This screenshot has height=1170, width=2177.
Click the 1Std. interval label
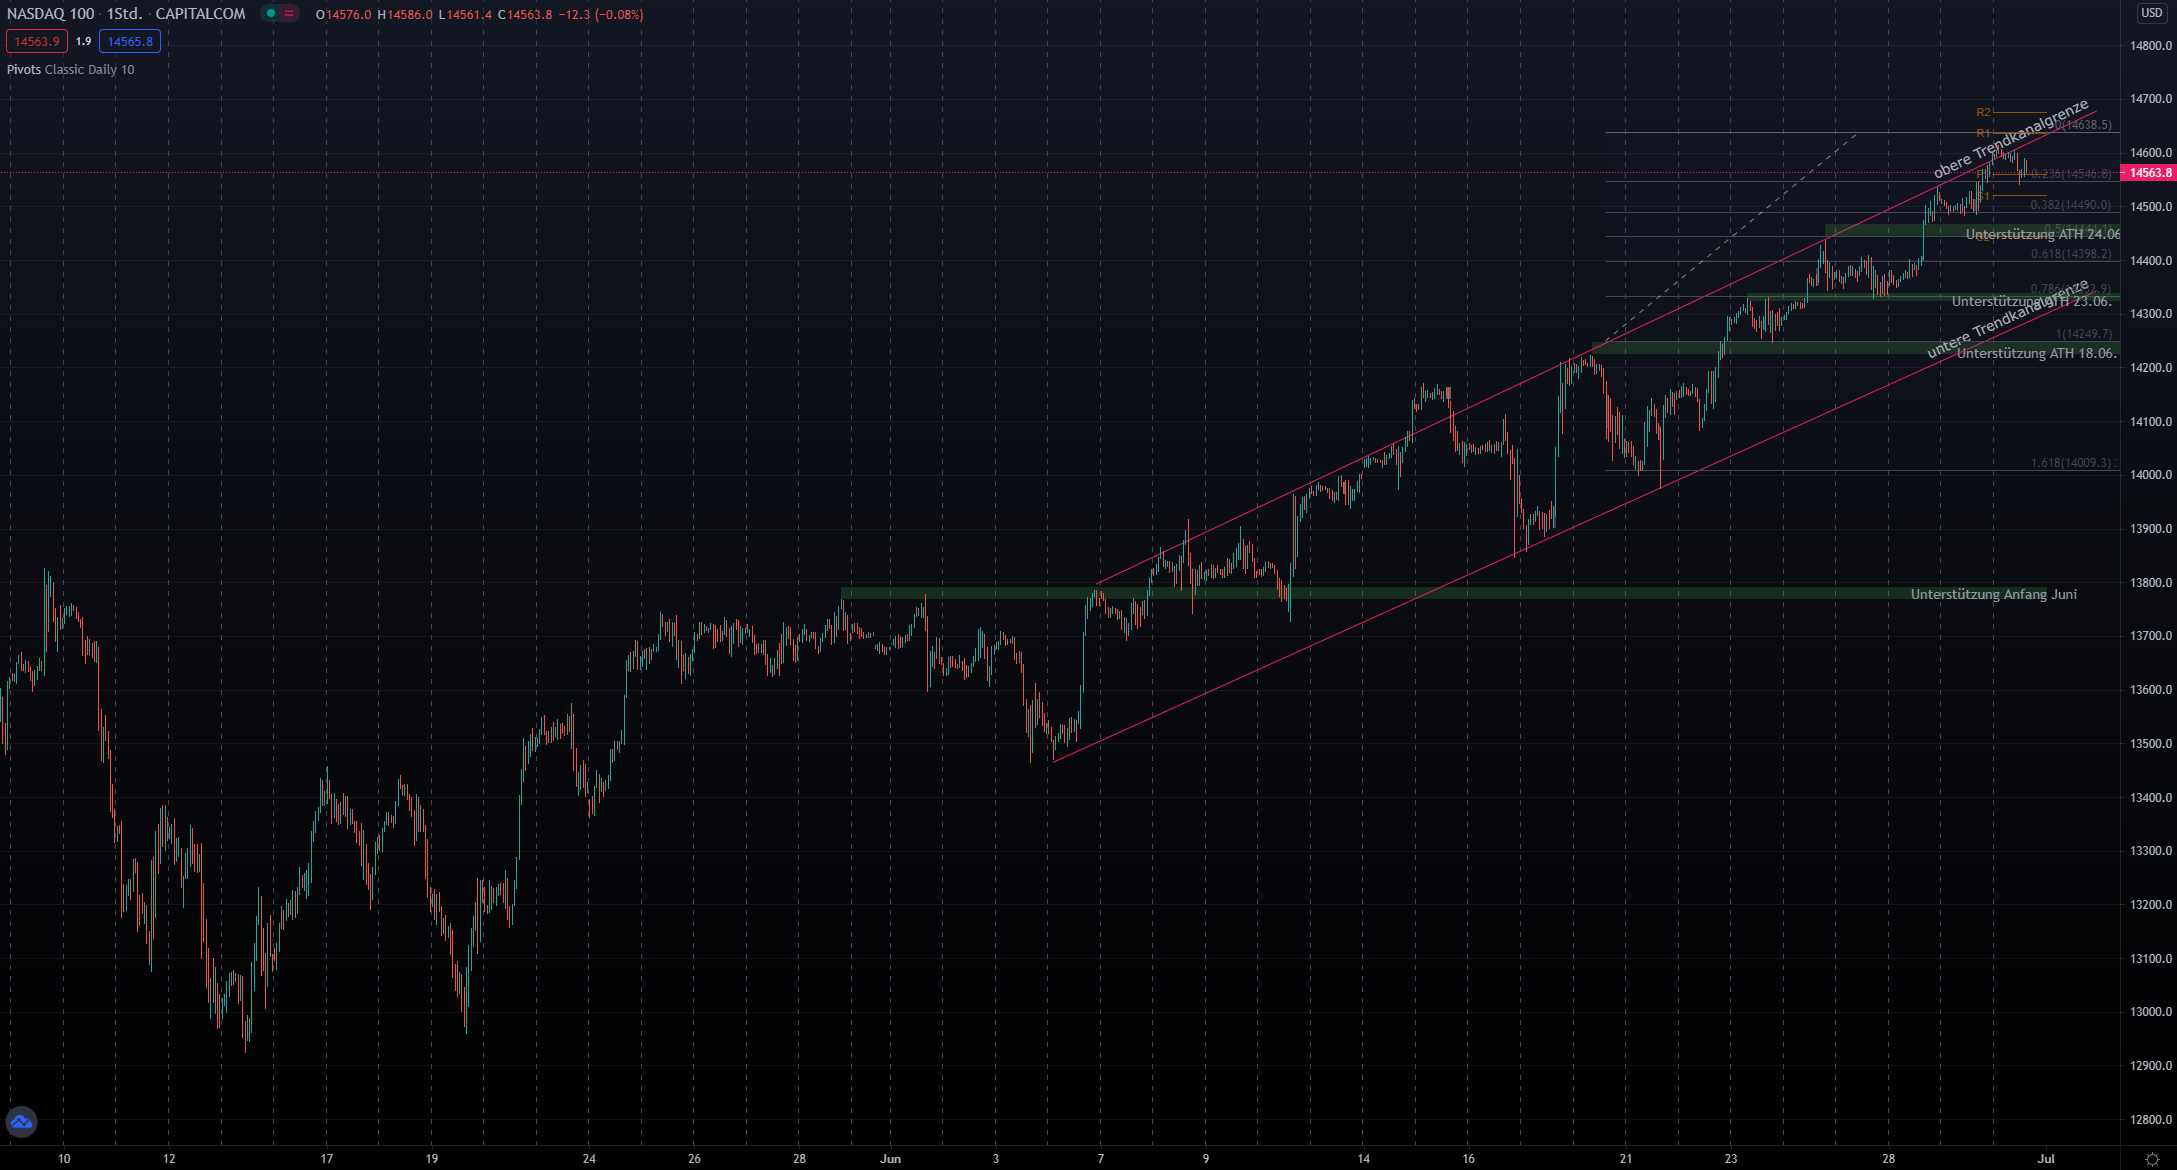pos(124,14)
